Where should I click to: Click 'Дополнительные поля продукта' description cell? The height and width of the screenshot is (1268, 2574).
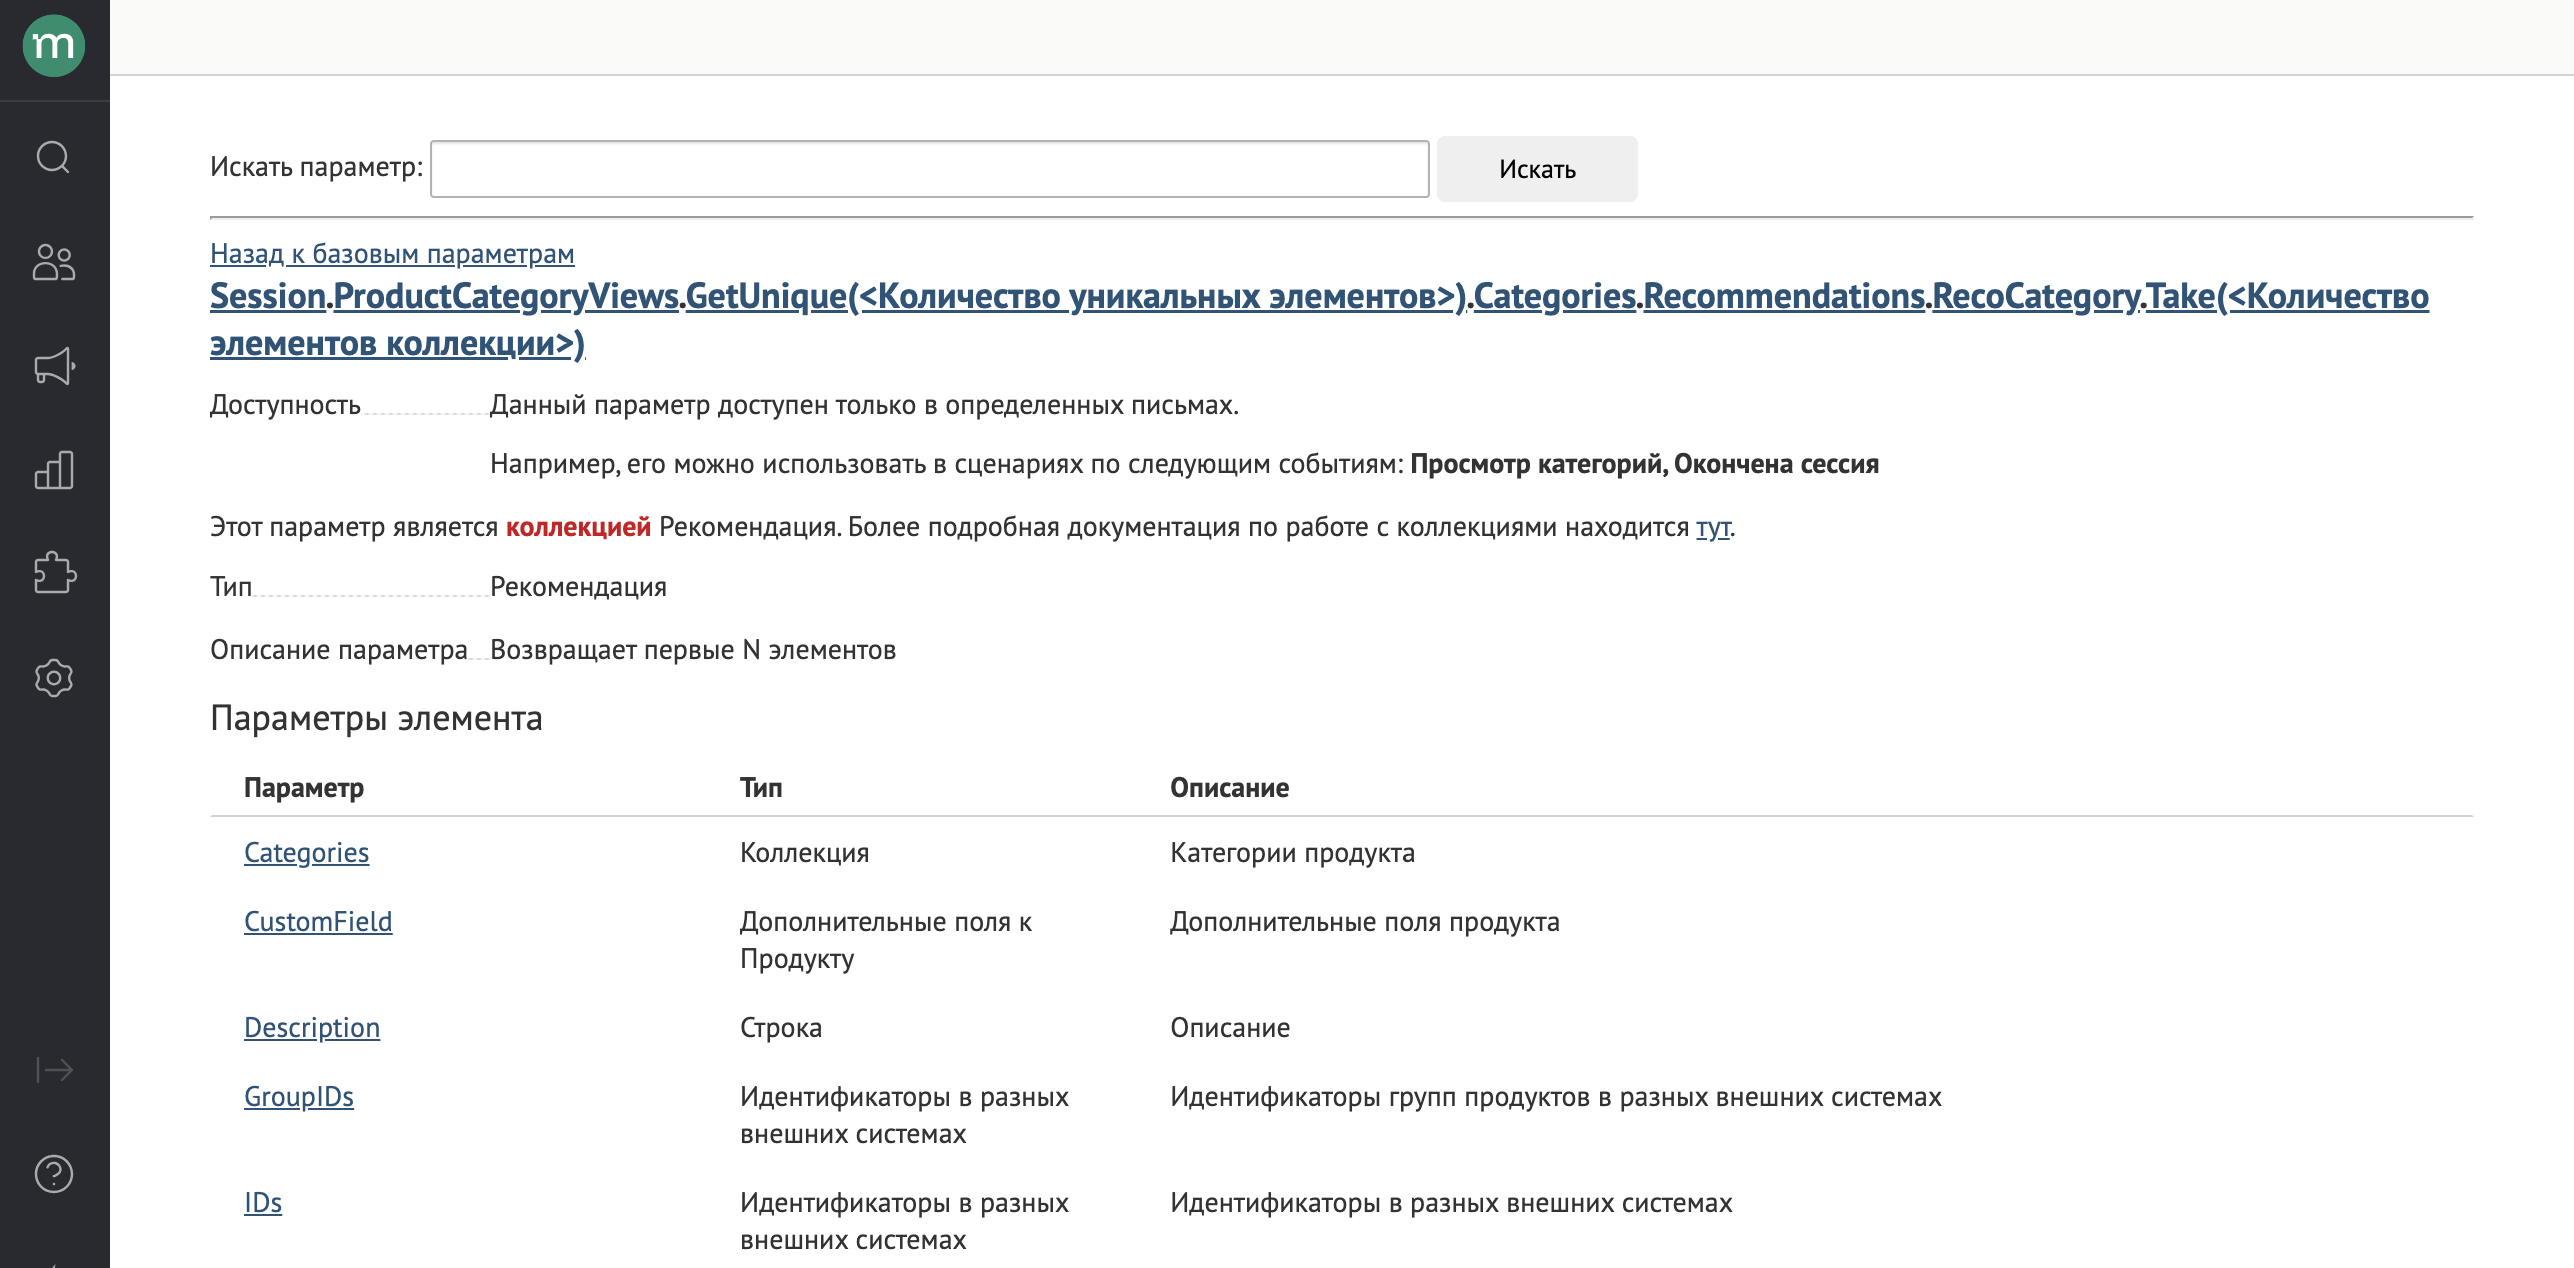[1365, 922]
